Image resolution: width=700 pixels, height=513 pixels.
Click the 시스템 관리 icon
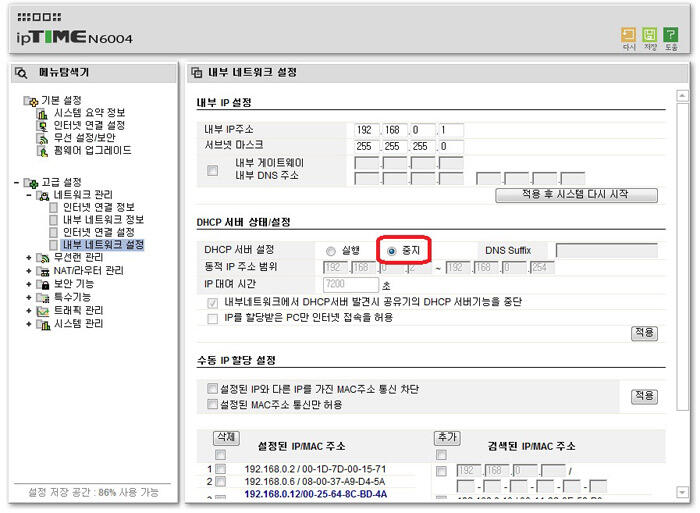click(43, 324)
